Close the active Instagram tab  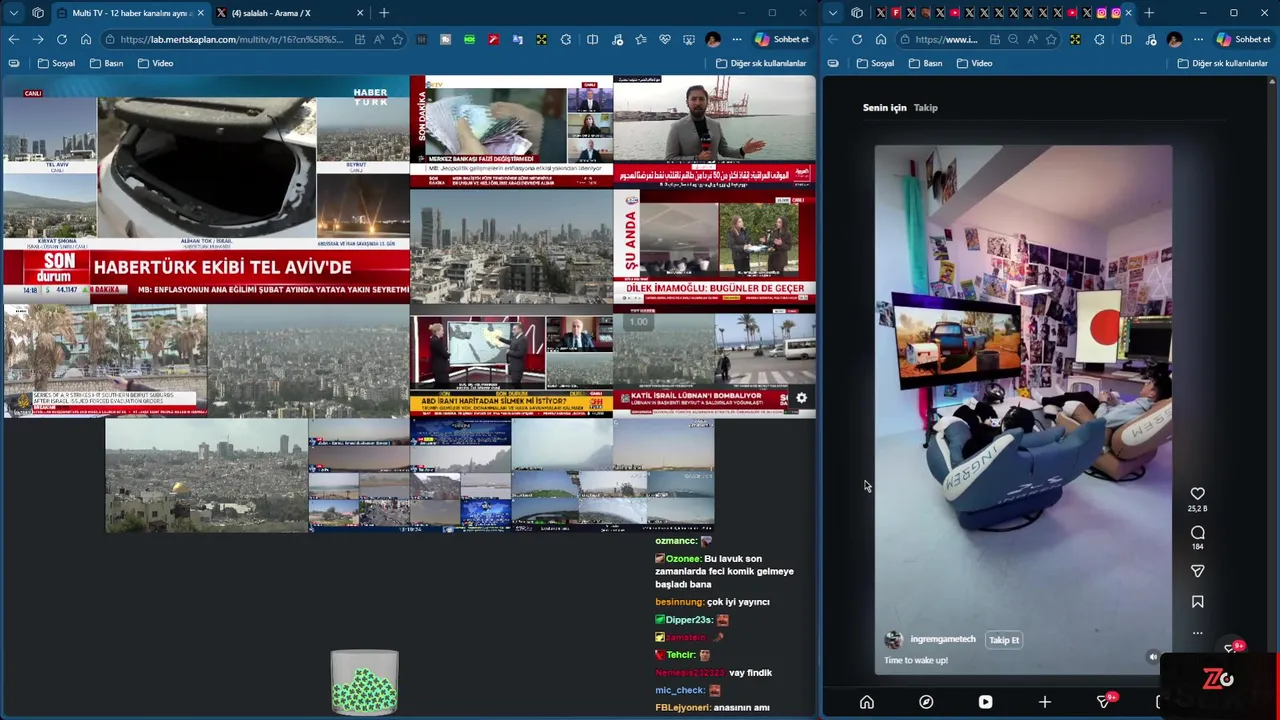(x=1129, y=13)
